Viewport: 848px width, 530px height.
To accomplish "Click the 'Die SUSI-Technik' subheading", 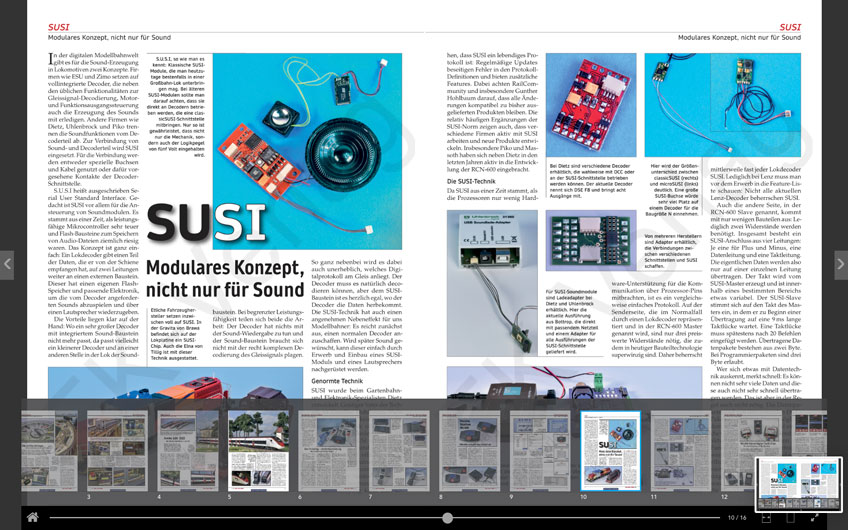I will [471, 181].
